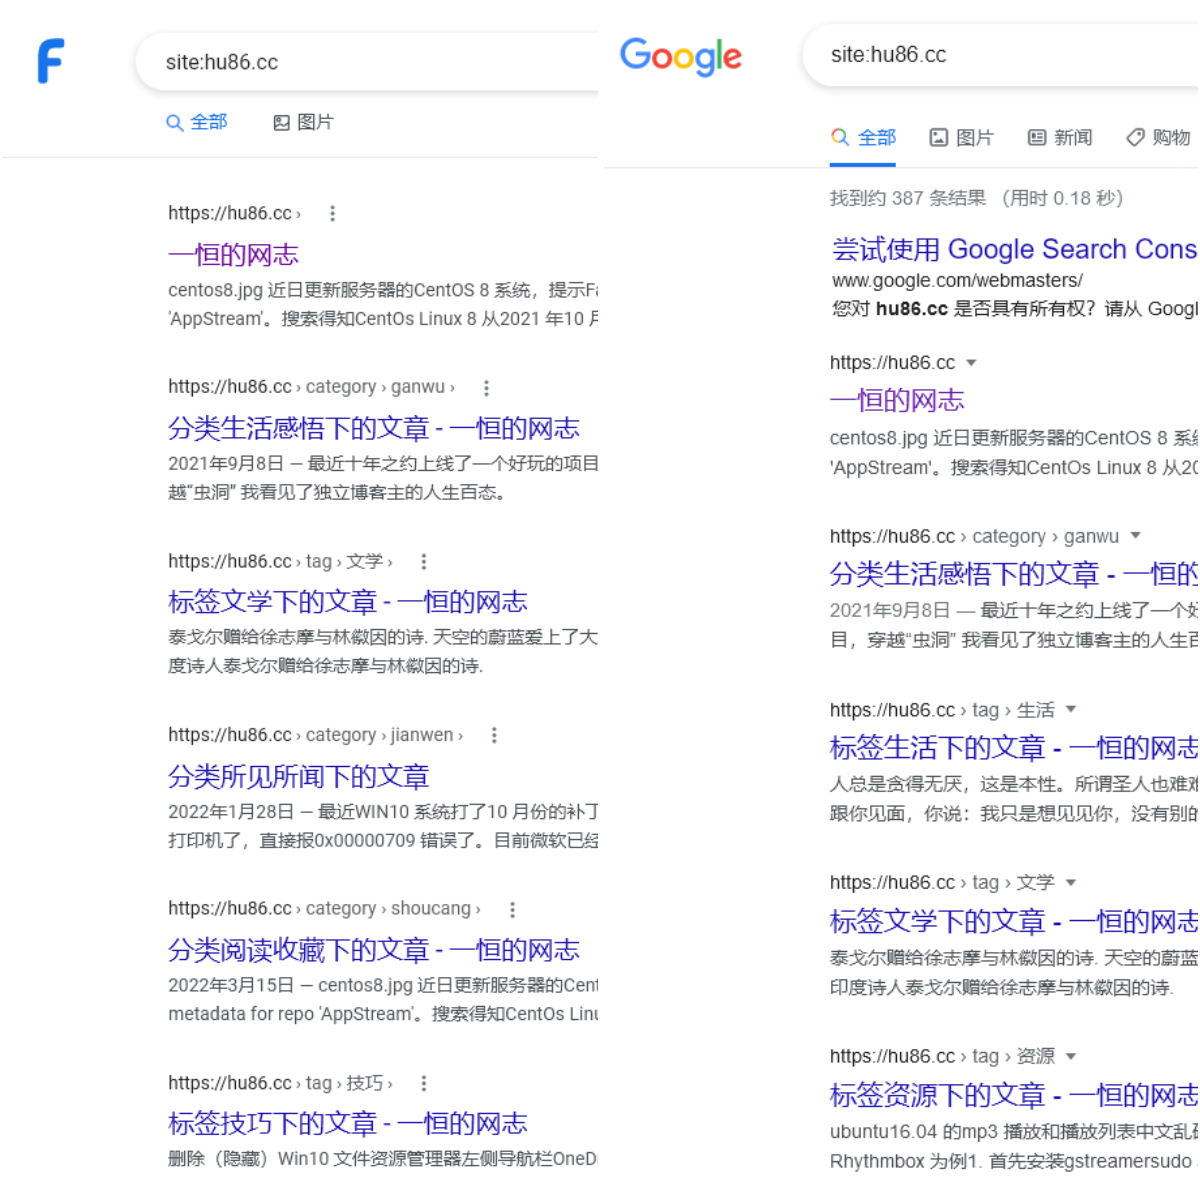Viewport: 1200px width, 1200px height.
Task: Click the 找到约 387 条结果 stats text
Action: [977, 198]
